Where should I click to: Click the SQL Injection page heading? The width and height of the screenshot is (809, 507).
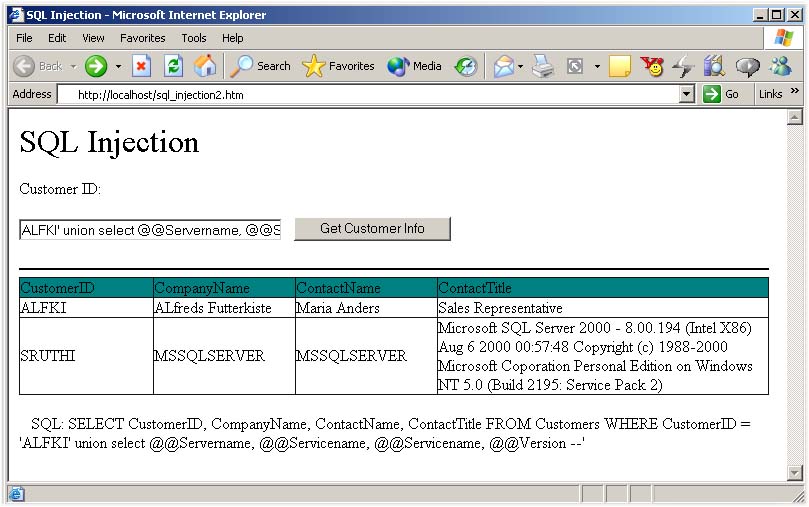pos(109,142)
